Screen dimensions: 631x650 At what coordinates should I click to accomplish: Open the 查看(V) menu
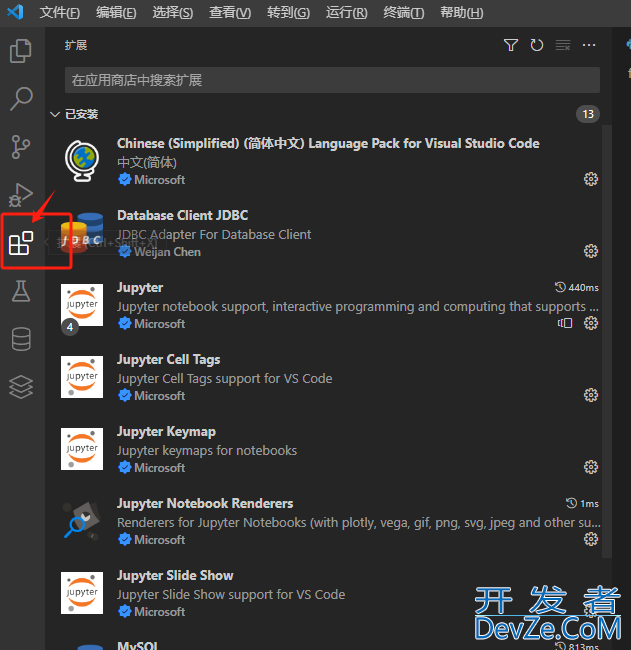tap(231, 13)
